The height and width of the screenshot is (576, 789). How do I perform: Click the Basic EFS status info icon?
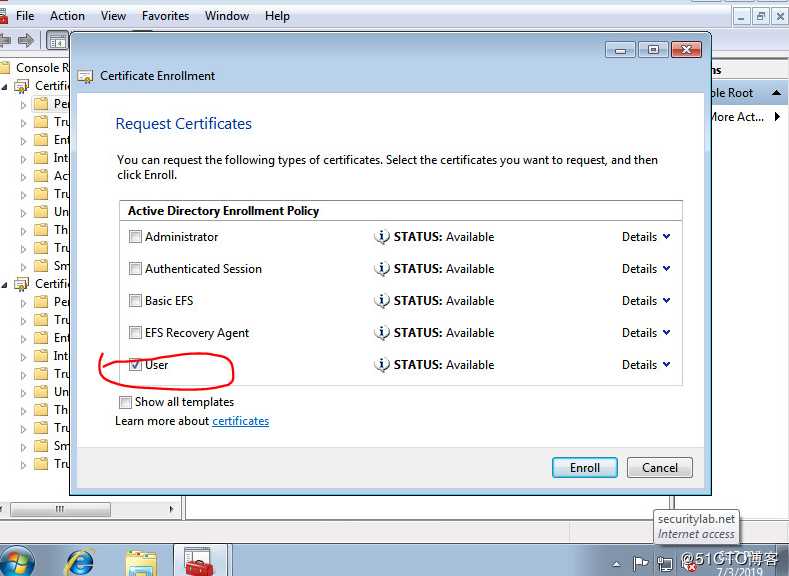[x=382, y=300]
